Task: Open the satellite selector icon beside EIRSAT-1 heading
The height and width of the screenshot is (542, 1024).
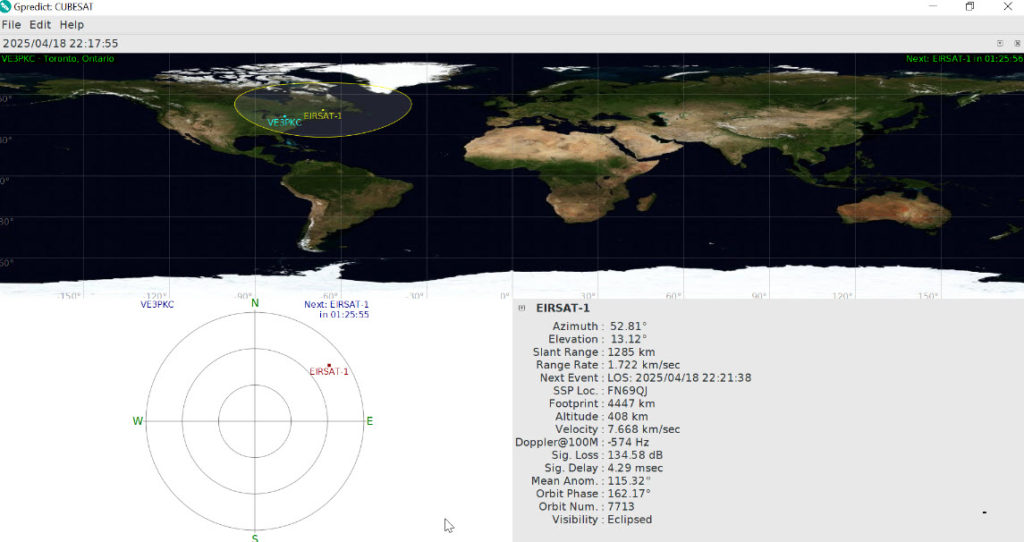Action: coord(521,308)
